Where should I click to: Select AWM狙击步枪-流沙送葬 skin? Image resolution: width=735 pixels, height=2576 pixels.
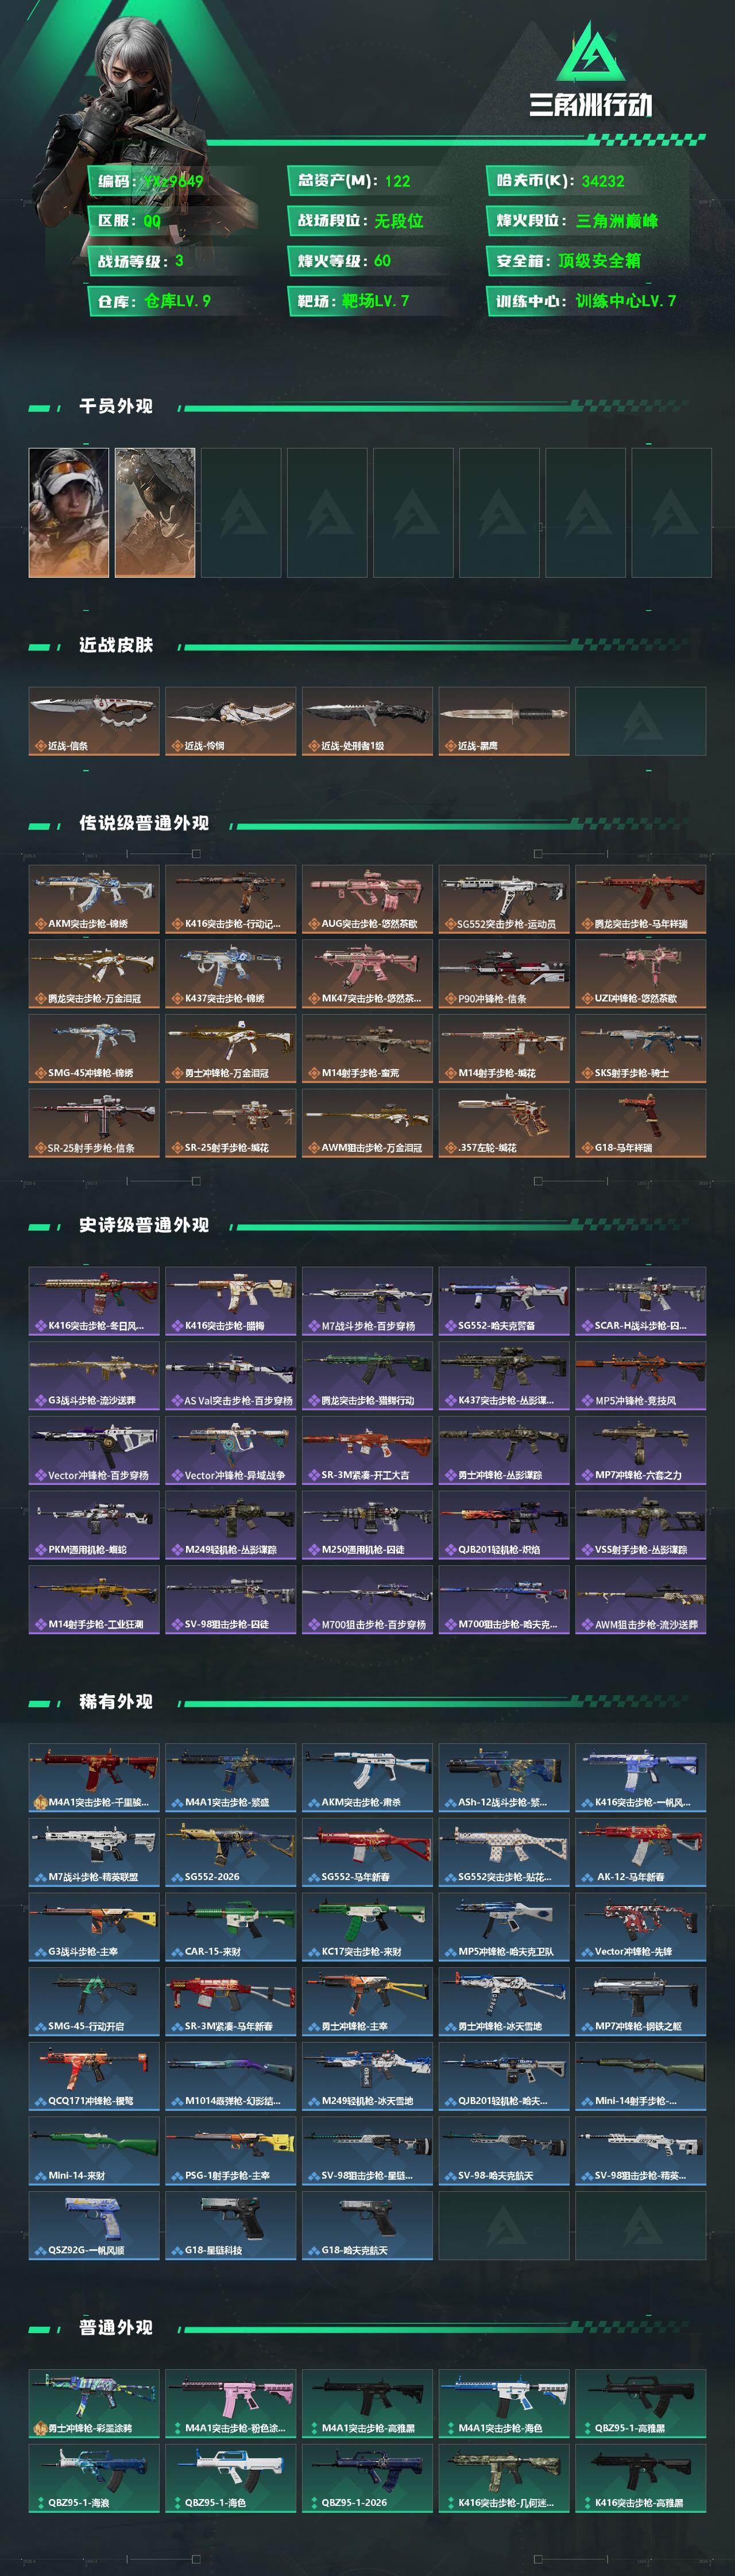click(x=641, y=1600)
